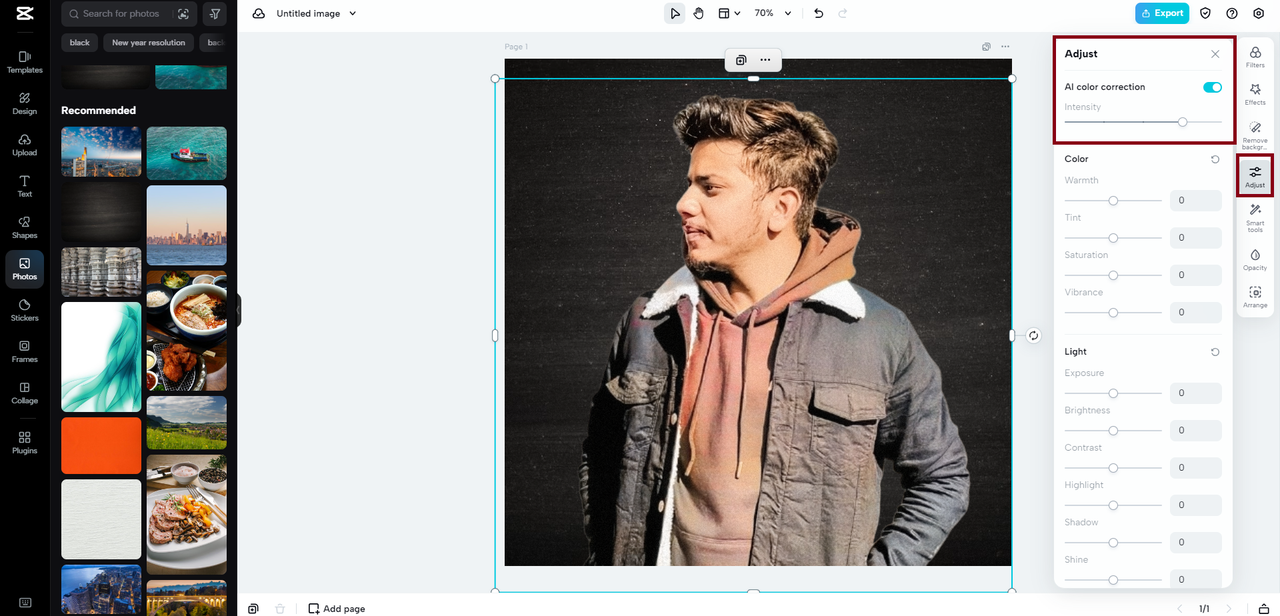This screenshot has height=616, width=1280.
Task: Open the help question mark icon
Action: coord(1232,13)
